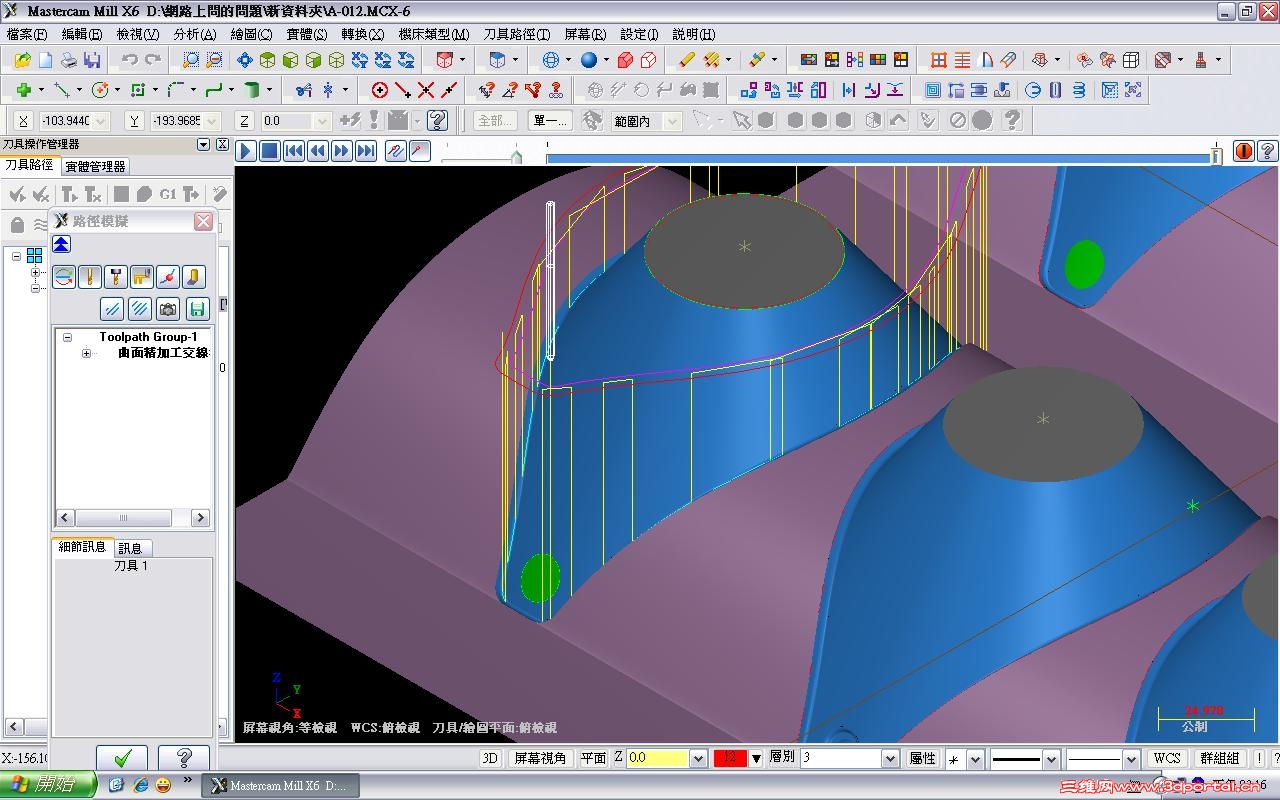Click the open file folder icon
1280x800 pixels.
(x=22, y=60)
